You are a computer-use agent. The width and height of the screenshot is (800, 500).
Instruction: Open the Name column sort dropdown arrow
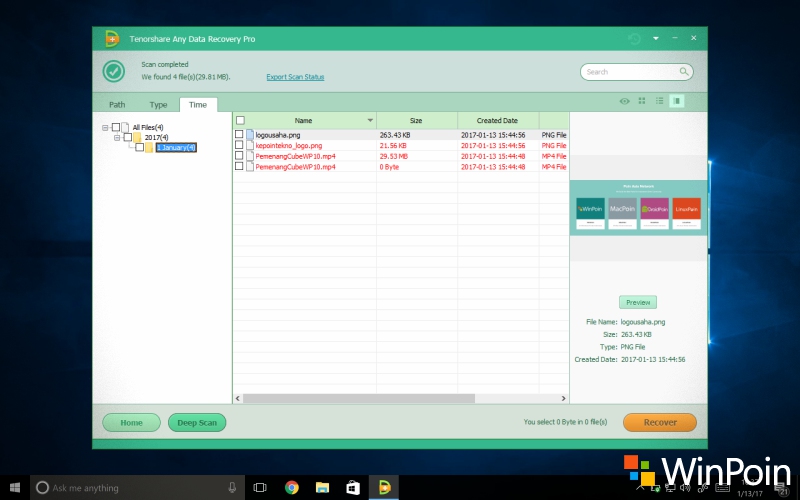370,120
